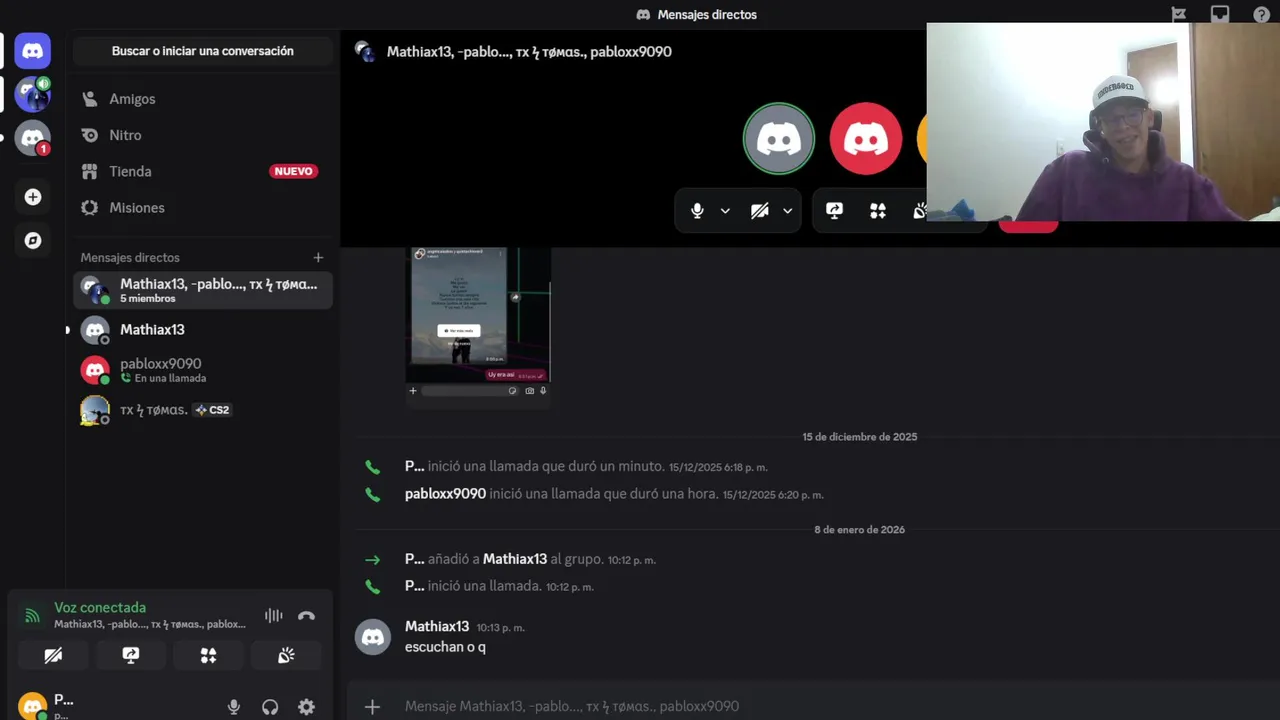Viewport: 1280px width, 720px height.
Task: Click Voz conectada status text
Action: tap(100, 607)
